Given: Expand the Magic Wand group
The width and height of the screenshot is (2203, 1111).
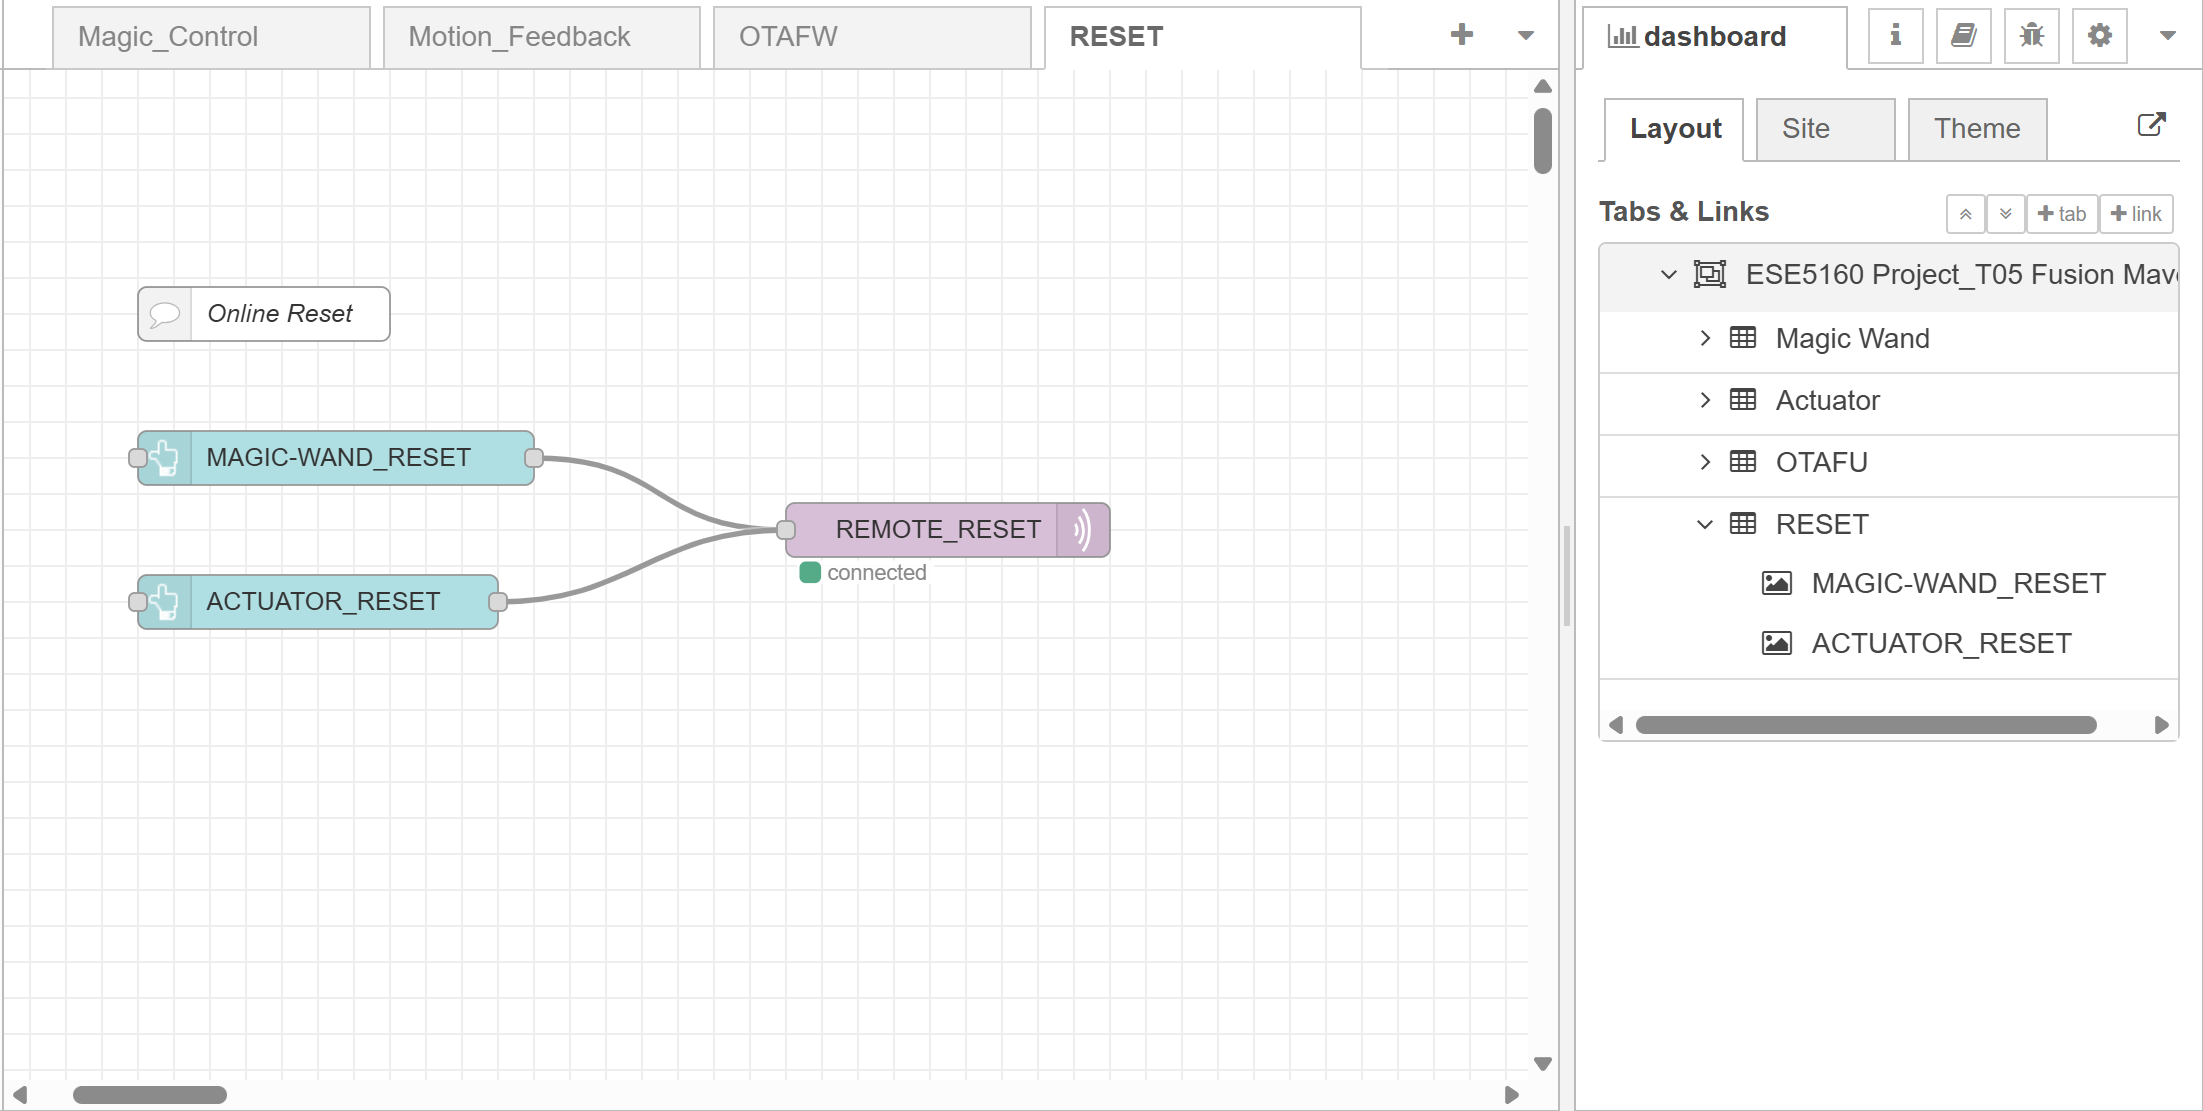Looking at the screenshot, I should 1705,338.
